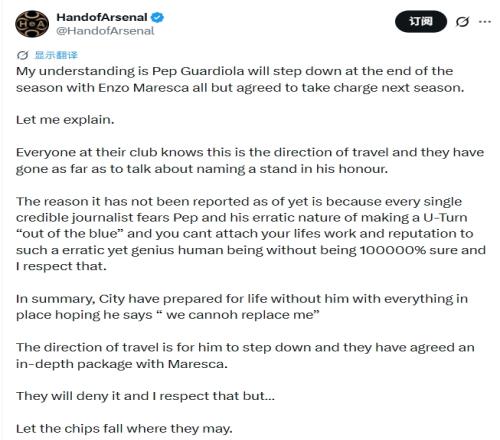The height and width of the screenshot is (440, 500).
Task: Open the three-dot more options menu
Action: pos(485,22)
